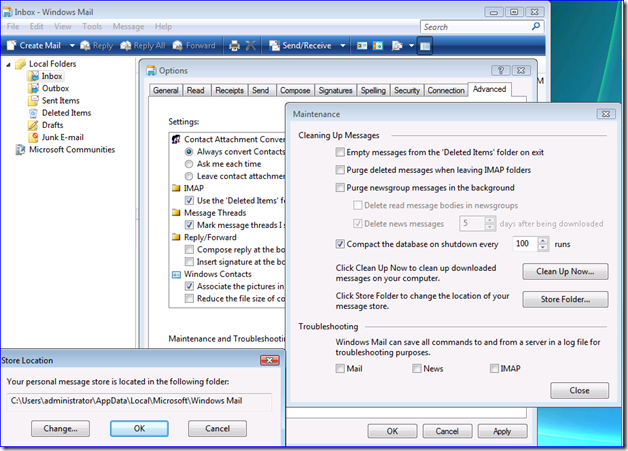The width and height of the screenshot is (628, 451).
Task: Open the Edit menu
Action: click(36, 26)
